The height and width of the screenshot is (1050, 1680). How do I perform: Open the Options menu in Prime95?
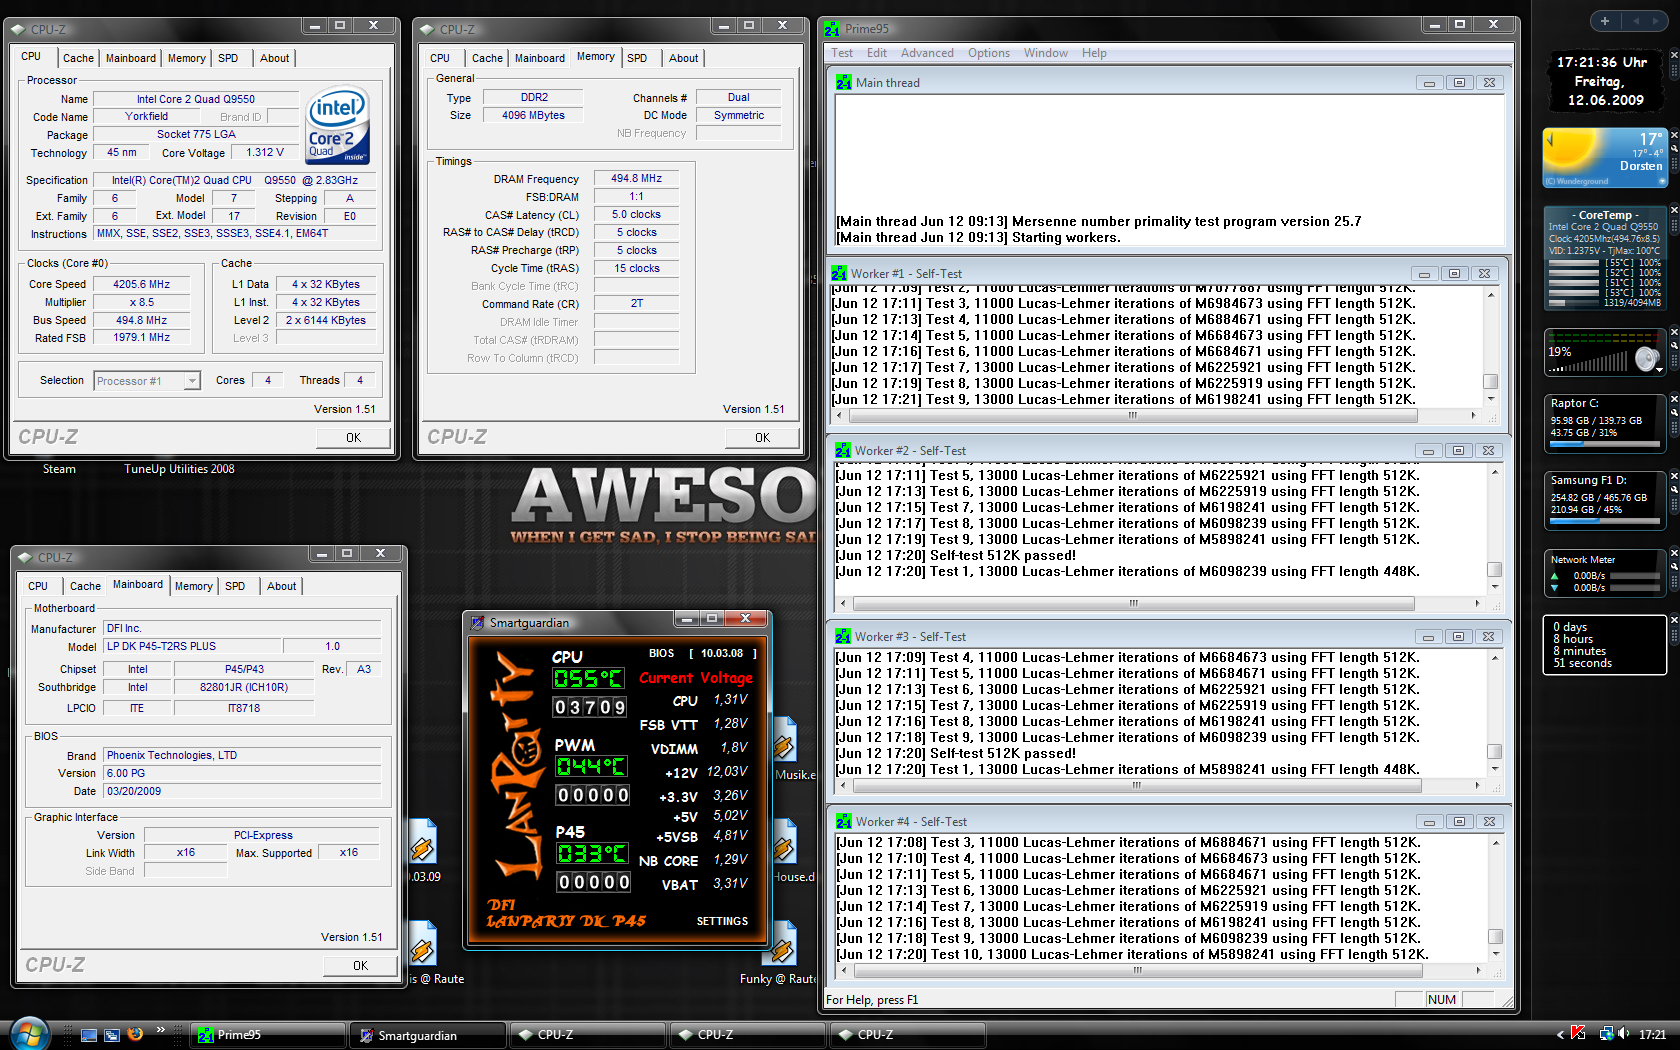point(989,53)
